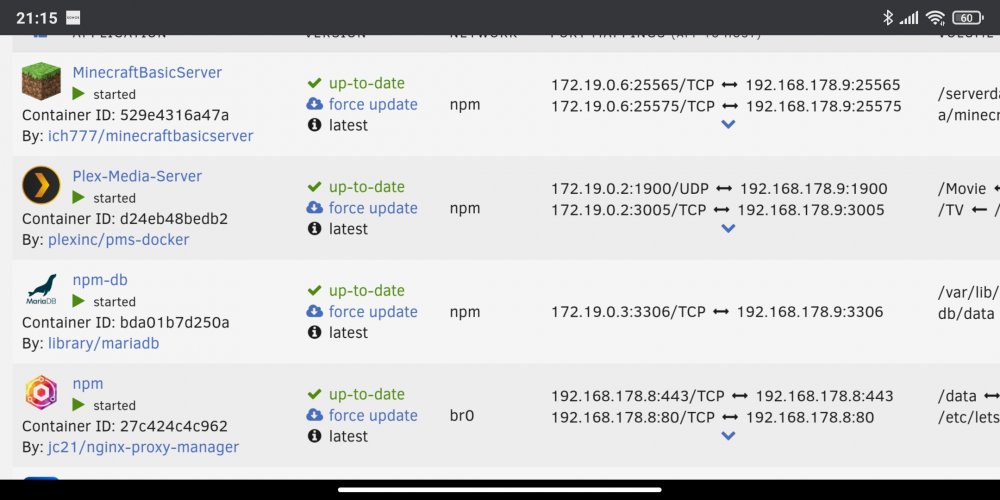Click the npm-db MariaDB seal icon

coord(41,289)
